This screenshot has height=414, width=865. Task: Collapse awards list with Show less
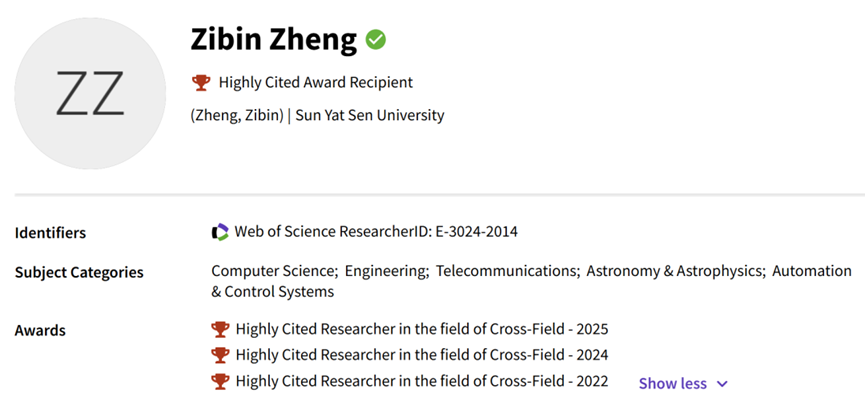pyautogui.click(x=672, y=383)
